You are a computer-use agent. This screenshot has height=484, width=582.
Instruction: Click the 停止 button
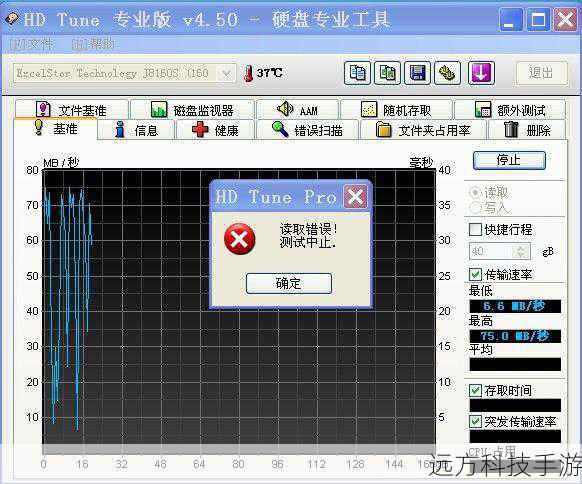click(x=509, y=160)
